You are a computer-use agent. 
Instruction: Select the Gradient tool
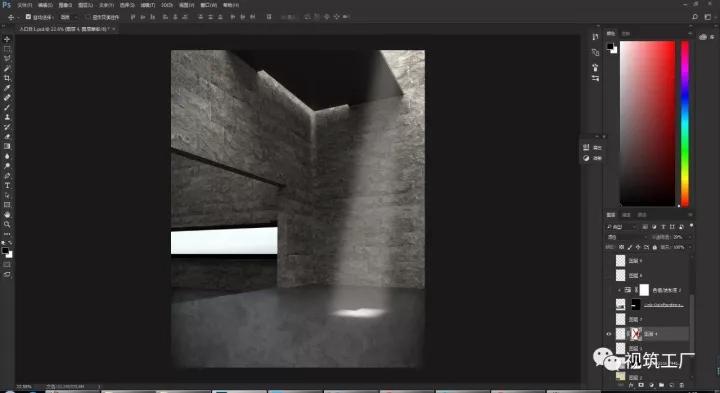(x=7, y=146)
